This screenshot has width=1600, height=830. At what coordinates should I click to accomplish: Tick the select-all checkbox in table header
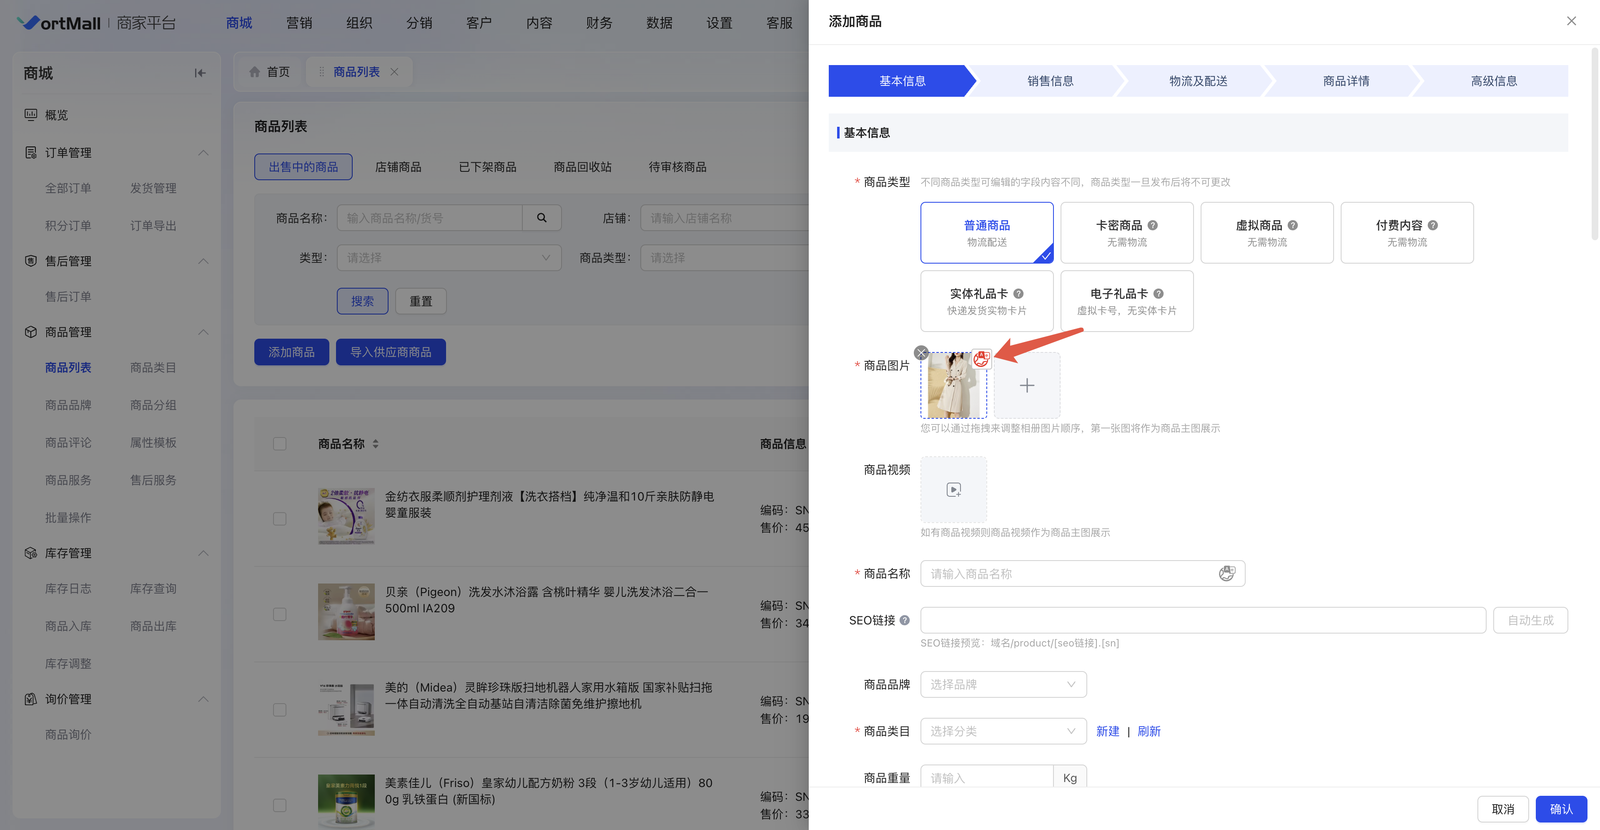click(x=280, y=444)
